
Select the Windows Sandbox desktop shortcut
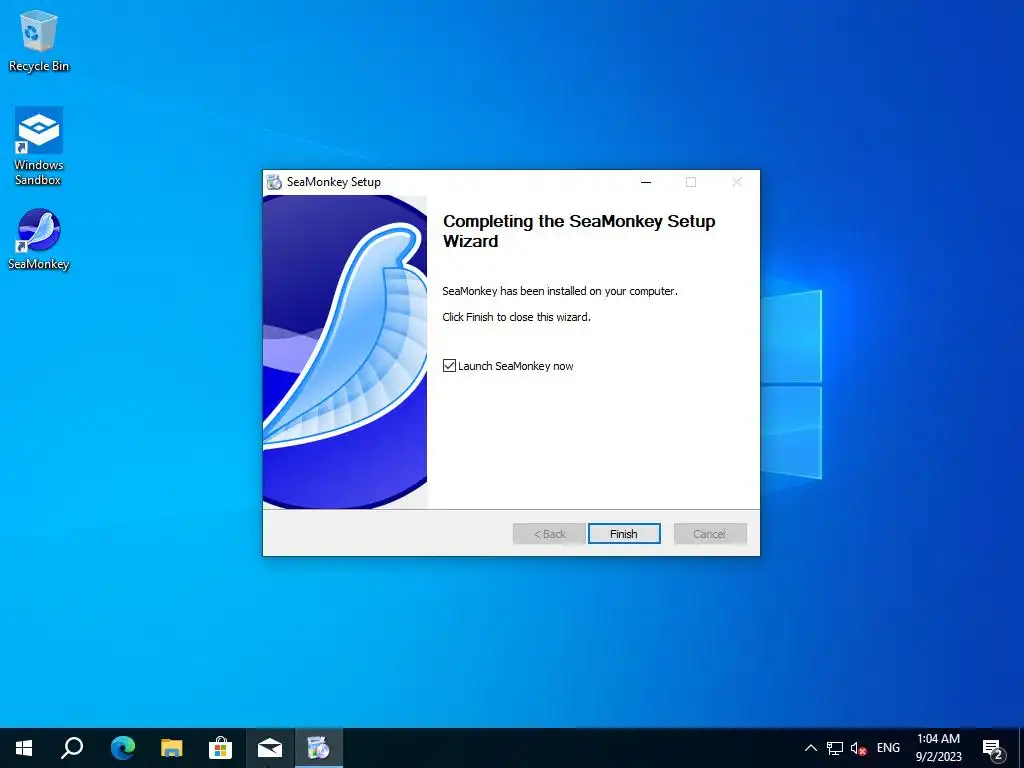(39, 146)
